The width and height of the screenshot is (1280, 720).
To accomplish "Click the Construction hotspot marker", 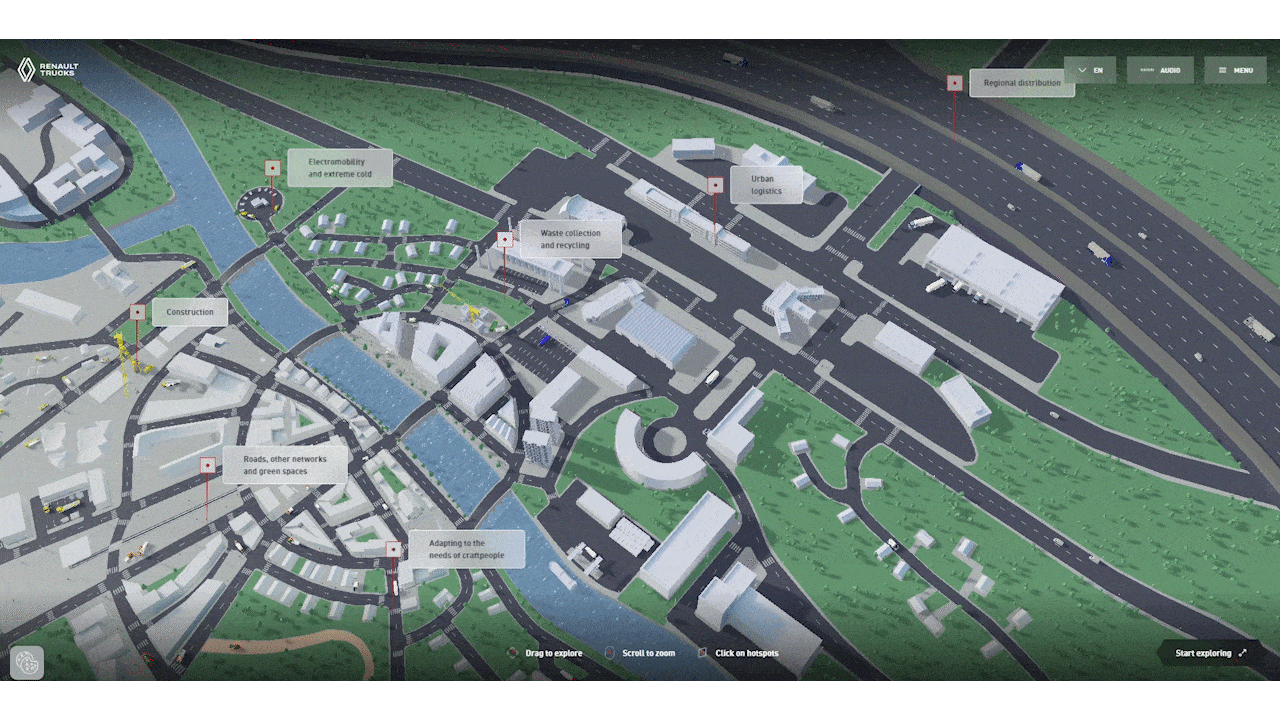I will point(138,312).
